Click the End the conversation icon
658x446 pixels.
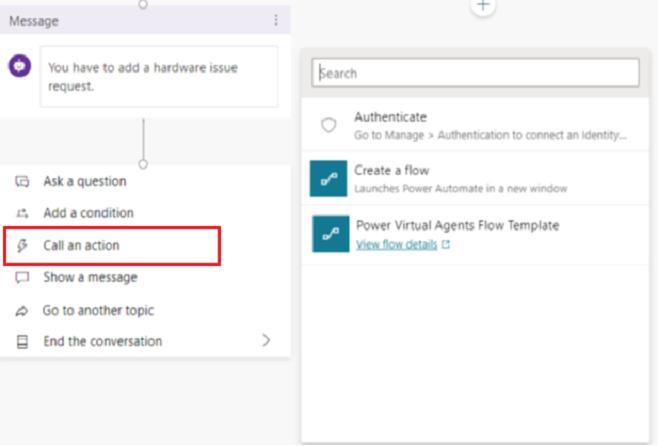click(22, 342)
